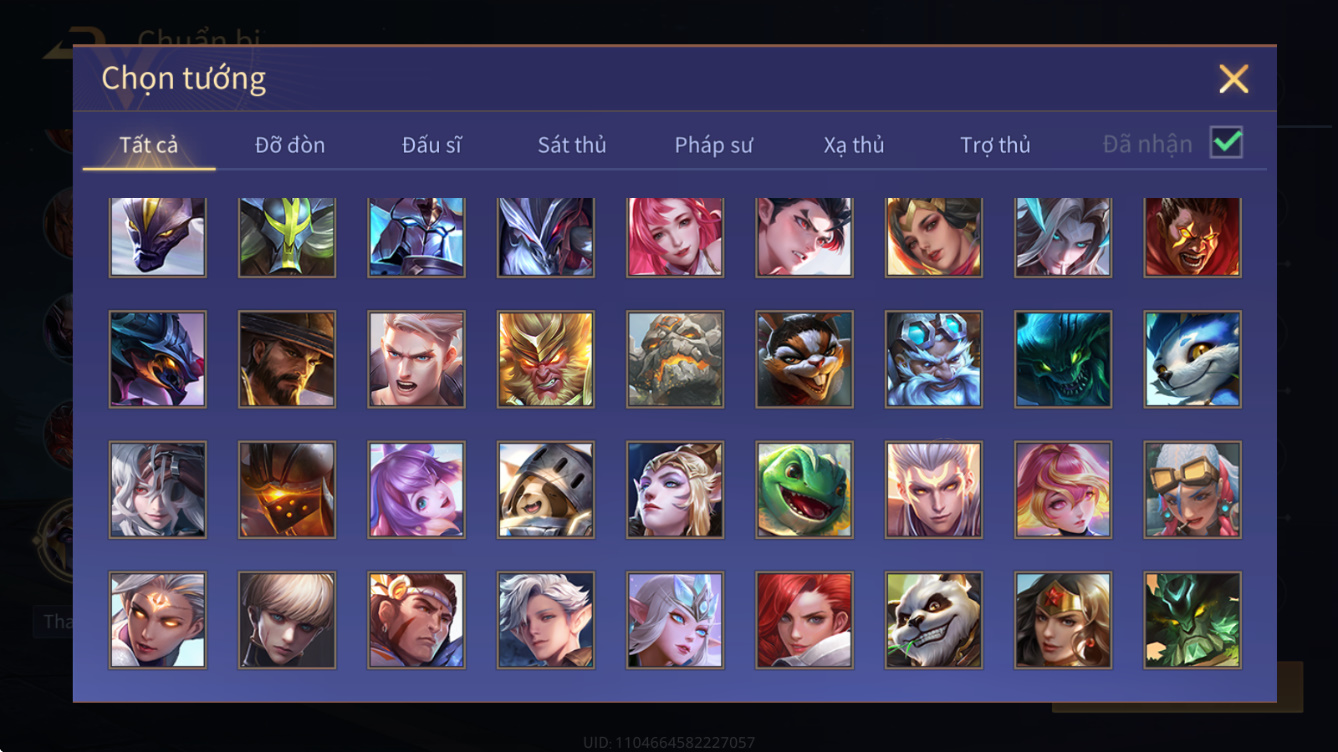The height and width of the screenshot is (752, 1338).
Task: Switch to the Trợ thủ tab
Action: point(995,145)
